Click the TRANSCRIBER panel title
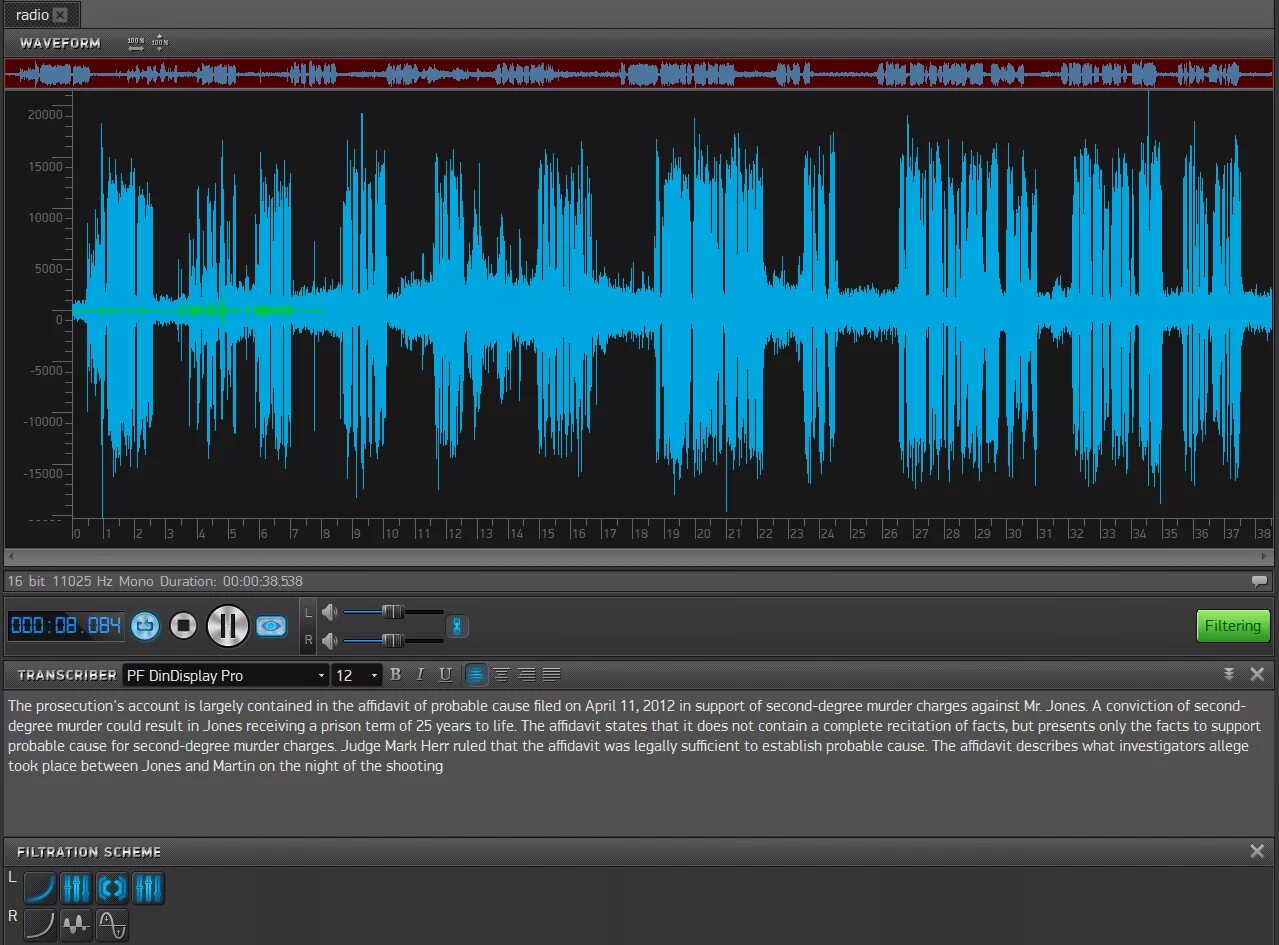Viewport: 1279px width, 945px height. coord(67,675)
